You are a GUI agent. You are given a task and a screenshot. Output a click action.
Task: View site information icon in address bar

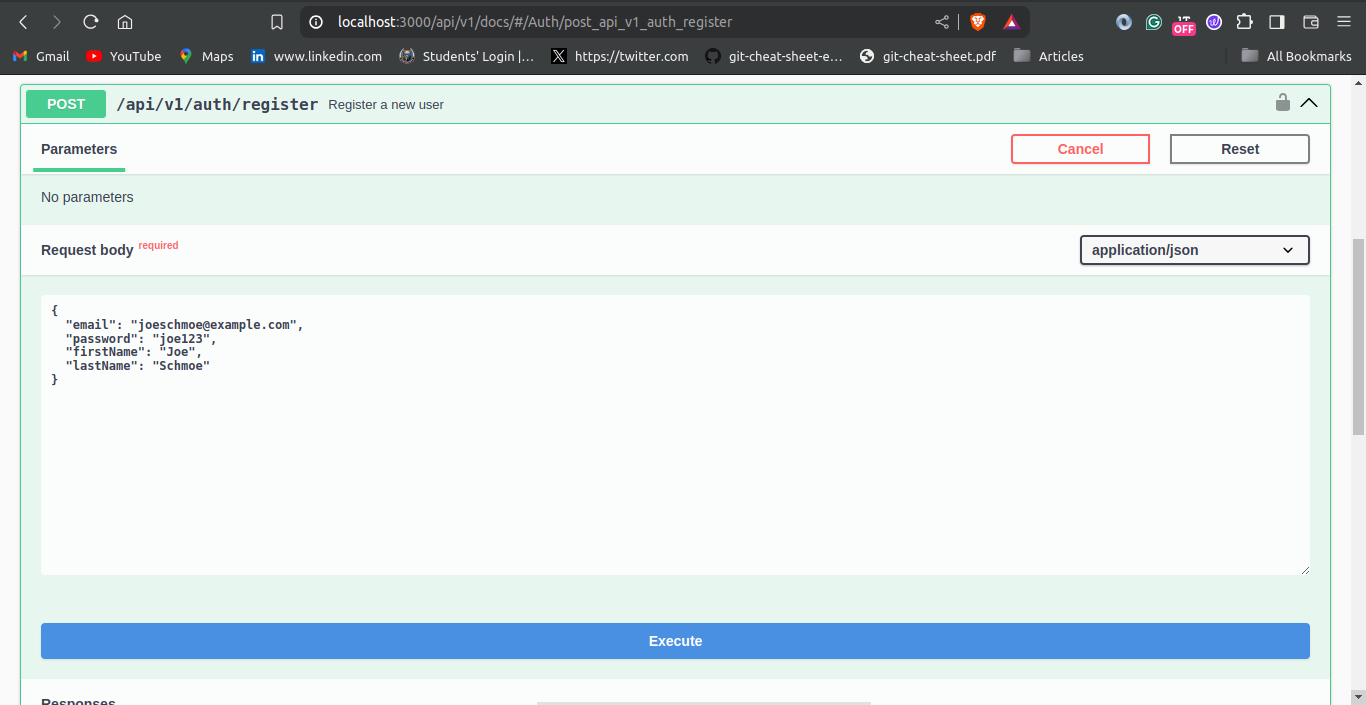point(316,21)
